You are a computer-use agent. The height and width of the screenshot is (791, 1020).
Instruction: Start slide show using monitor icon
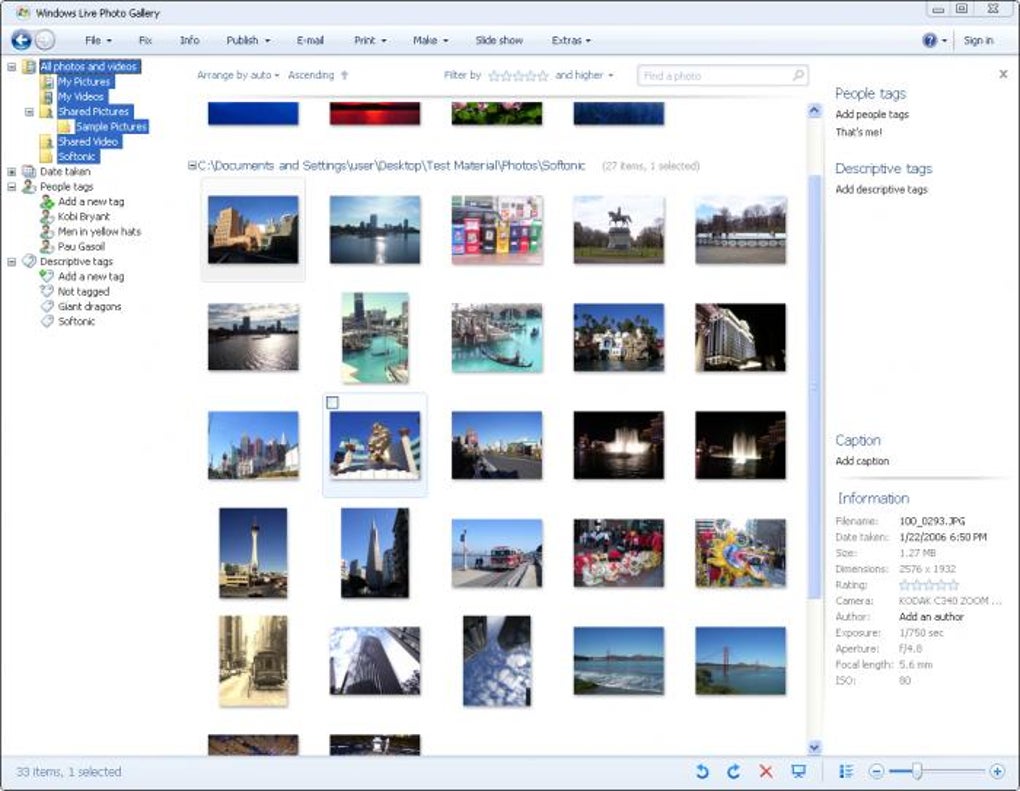coord(798,771)
